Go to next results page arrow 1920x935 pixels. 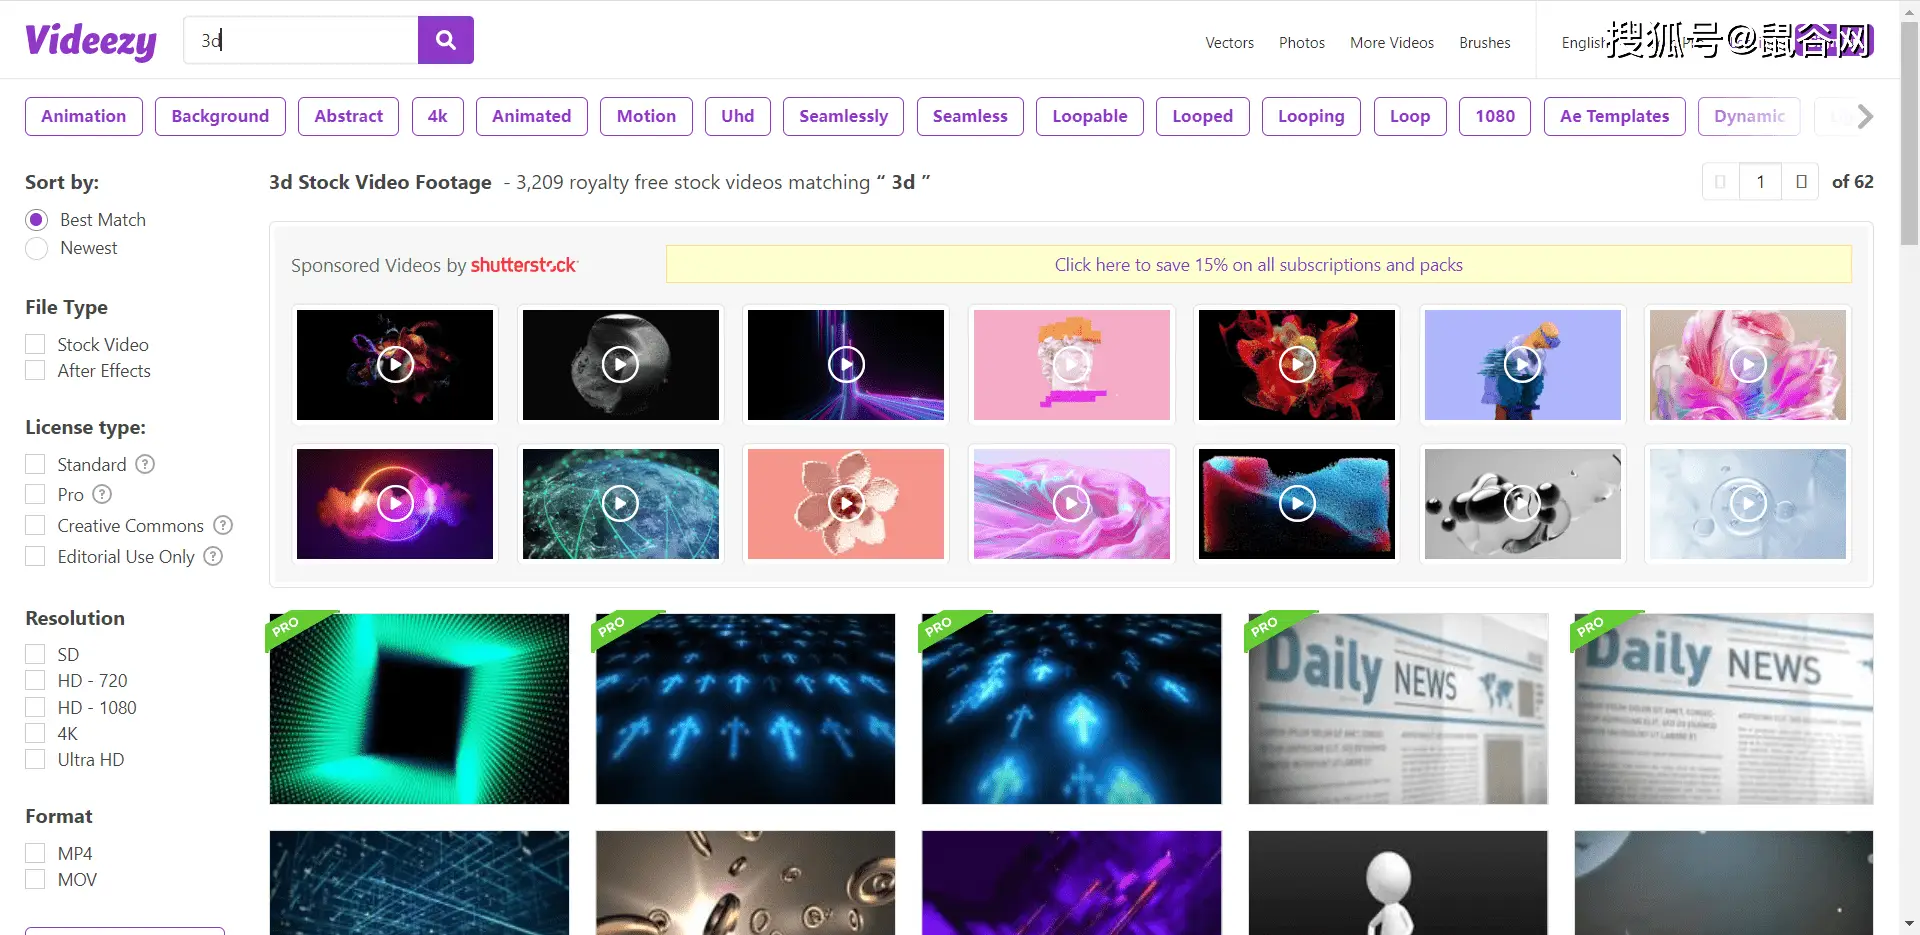click(1800, 182)
